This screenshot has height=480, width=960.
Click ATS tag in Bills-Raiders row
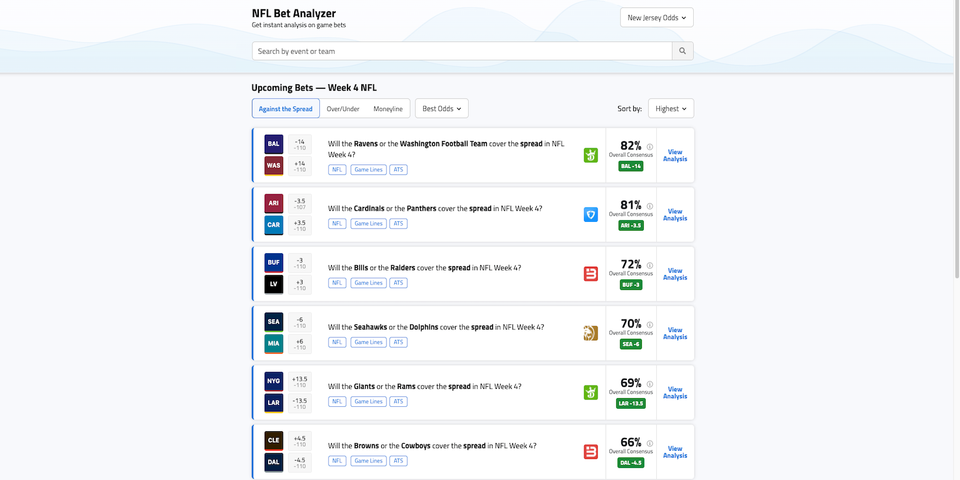tap(399, 283)
